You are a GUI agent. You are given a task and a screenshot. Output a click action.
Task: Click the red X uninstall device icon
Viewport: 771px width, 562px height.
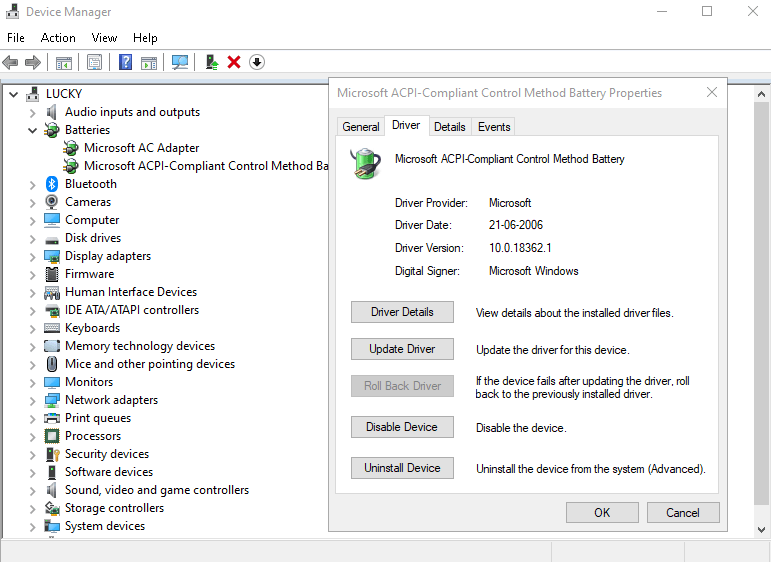coord(234,62)
